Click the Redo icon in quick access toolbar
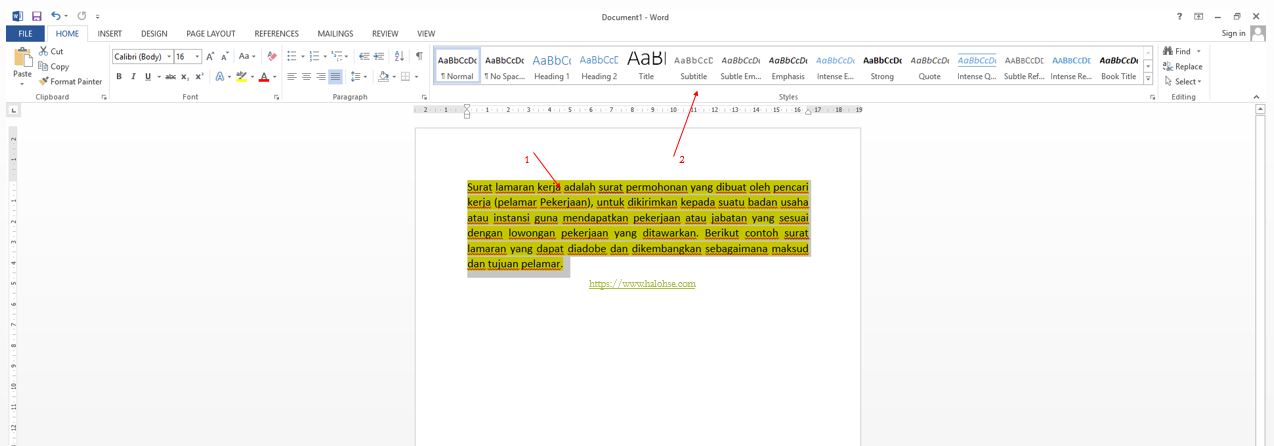 point(82,17)
